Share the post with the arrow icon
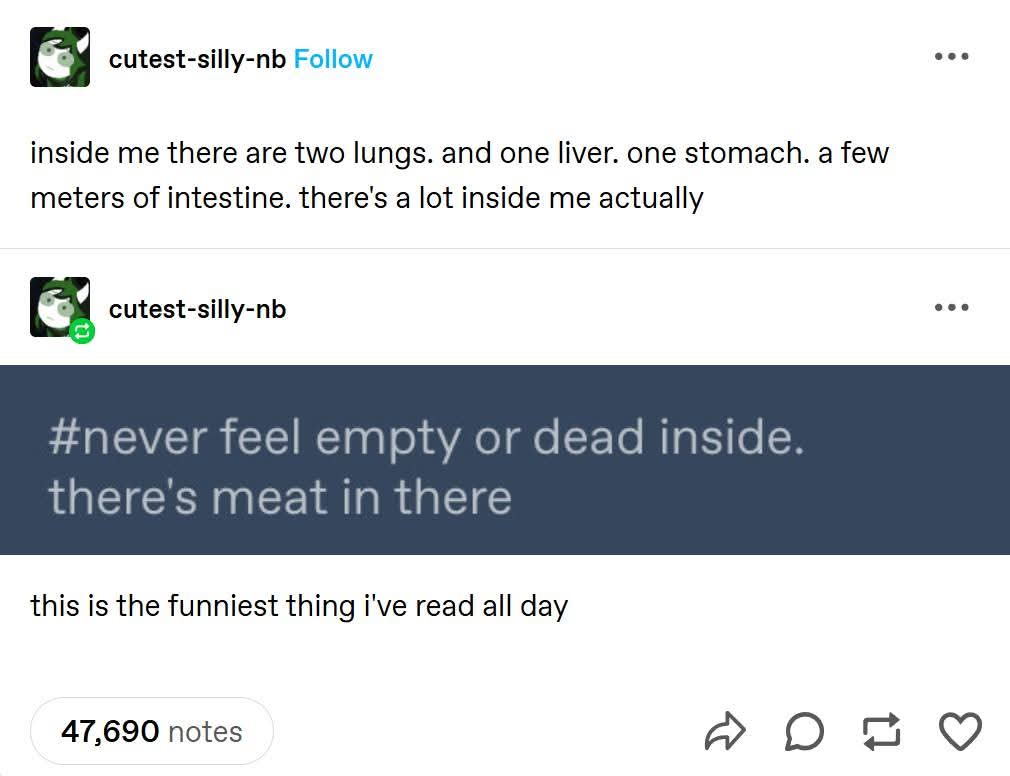 tap(726, 731)
